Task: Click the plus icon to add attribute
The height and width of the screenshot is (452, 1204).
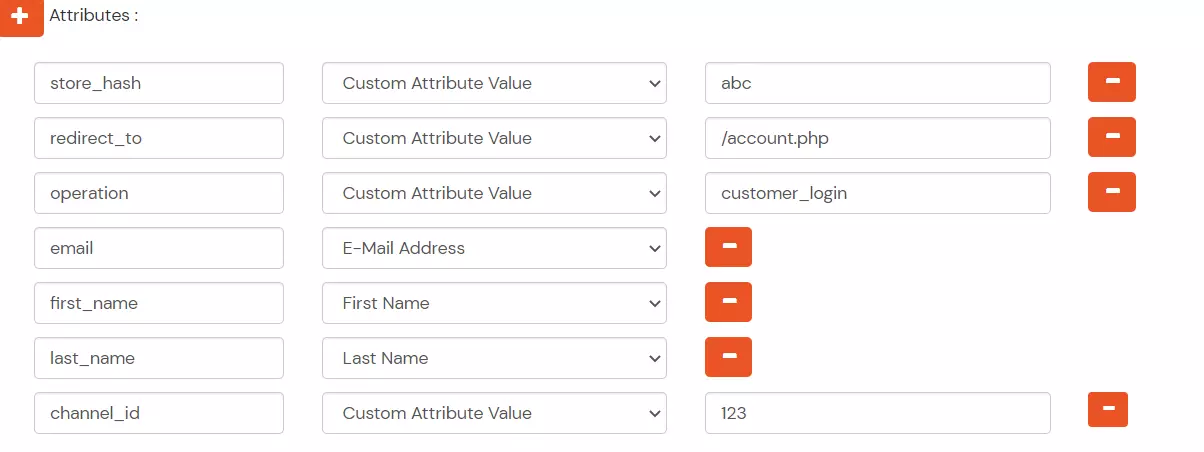Action: coord(21,17)
